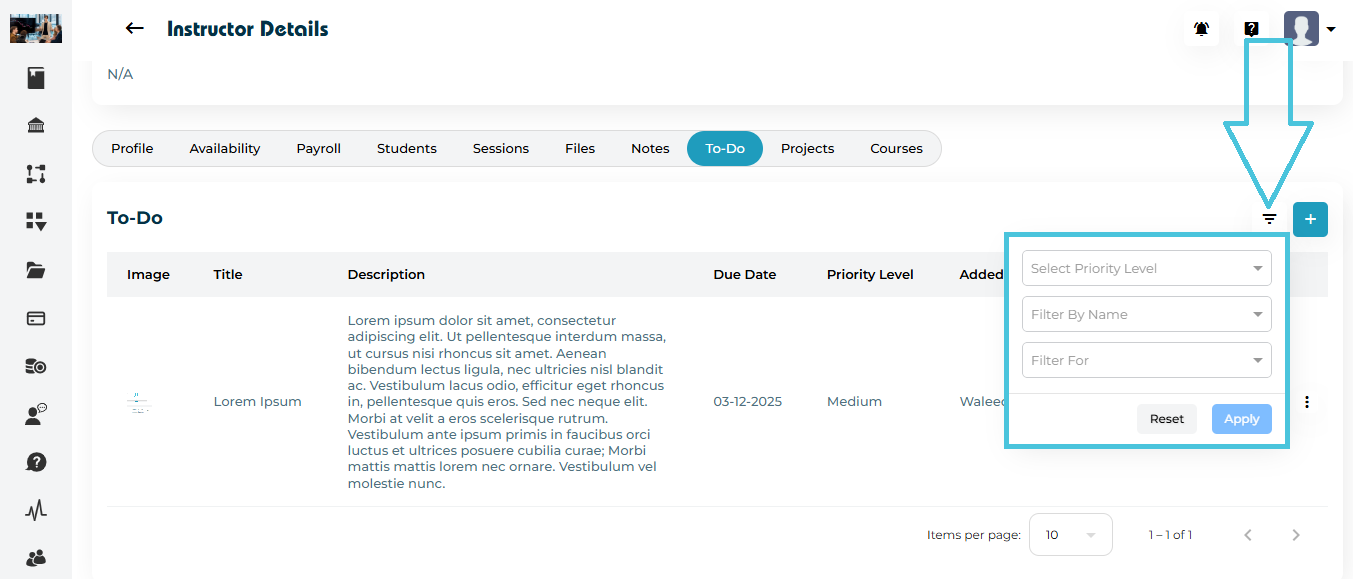1353x579 pixels.
Task: Open the Items per page dropdown
Action: pos(1070,535)
